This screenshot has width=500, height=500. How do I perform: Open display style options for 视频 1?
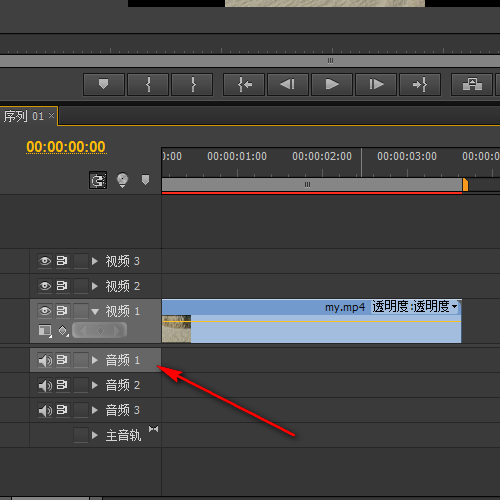[45, 331]
